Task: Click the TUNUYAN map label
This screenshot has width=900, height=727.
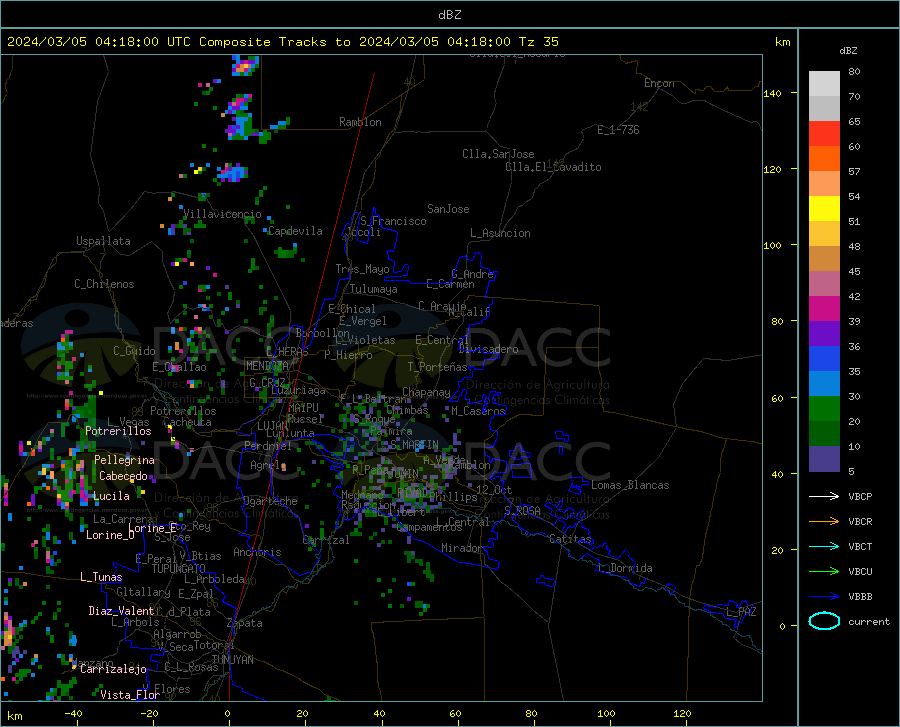Action: coord(232,660)
